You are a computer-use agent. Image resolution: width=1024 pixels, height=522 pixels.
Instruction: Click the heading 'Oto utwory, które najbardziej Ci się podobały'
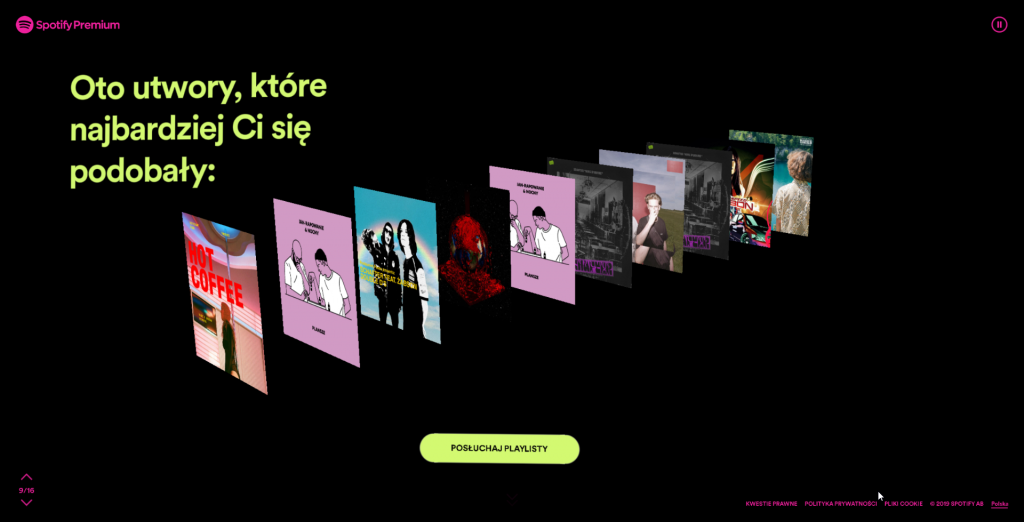click(199, 129)
